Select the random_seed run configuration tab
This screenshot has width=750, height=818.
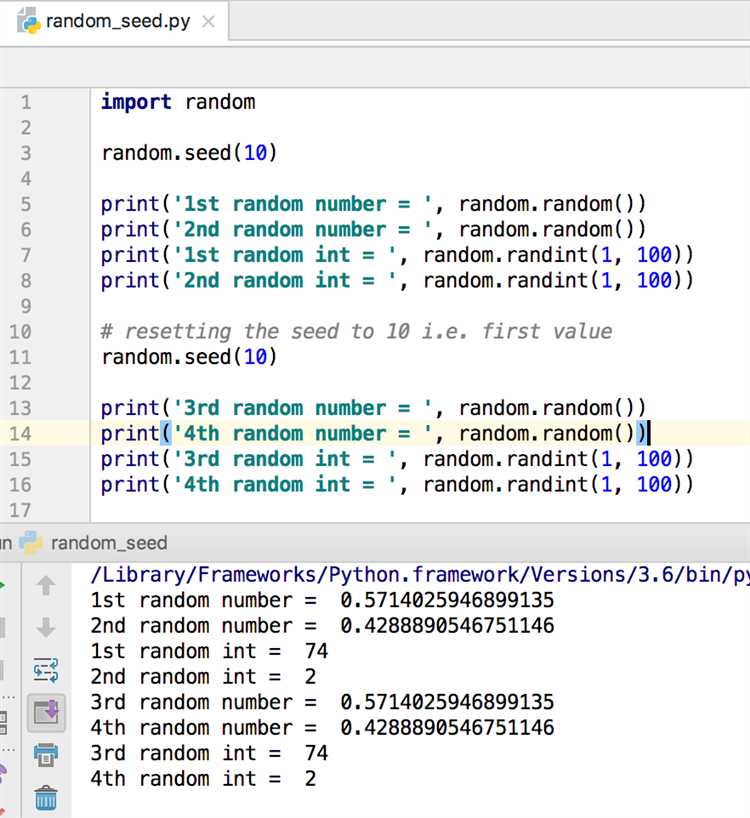pyautogui.click(x=109, y=543)
